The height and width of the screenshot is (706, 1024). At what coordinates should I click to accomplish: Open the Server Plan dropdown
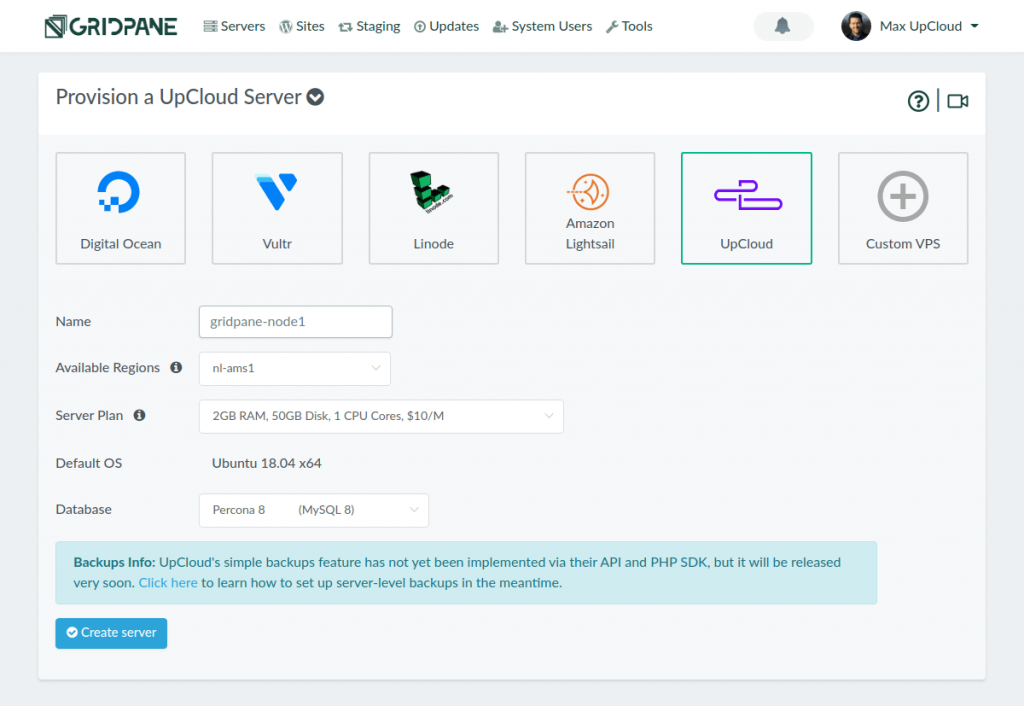pyautogui.click(x=381, y=416)
